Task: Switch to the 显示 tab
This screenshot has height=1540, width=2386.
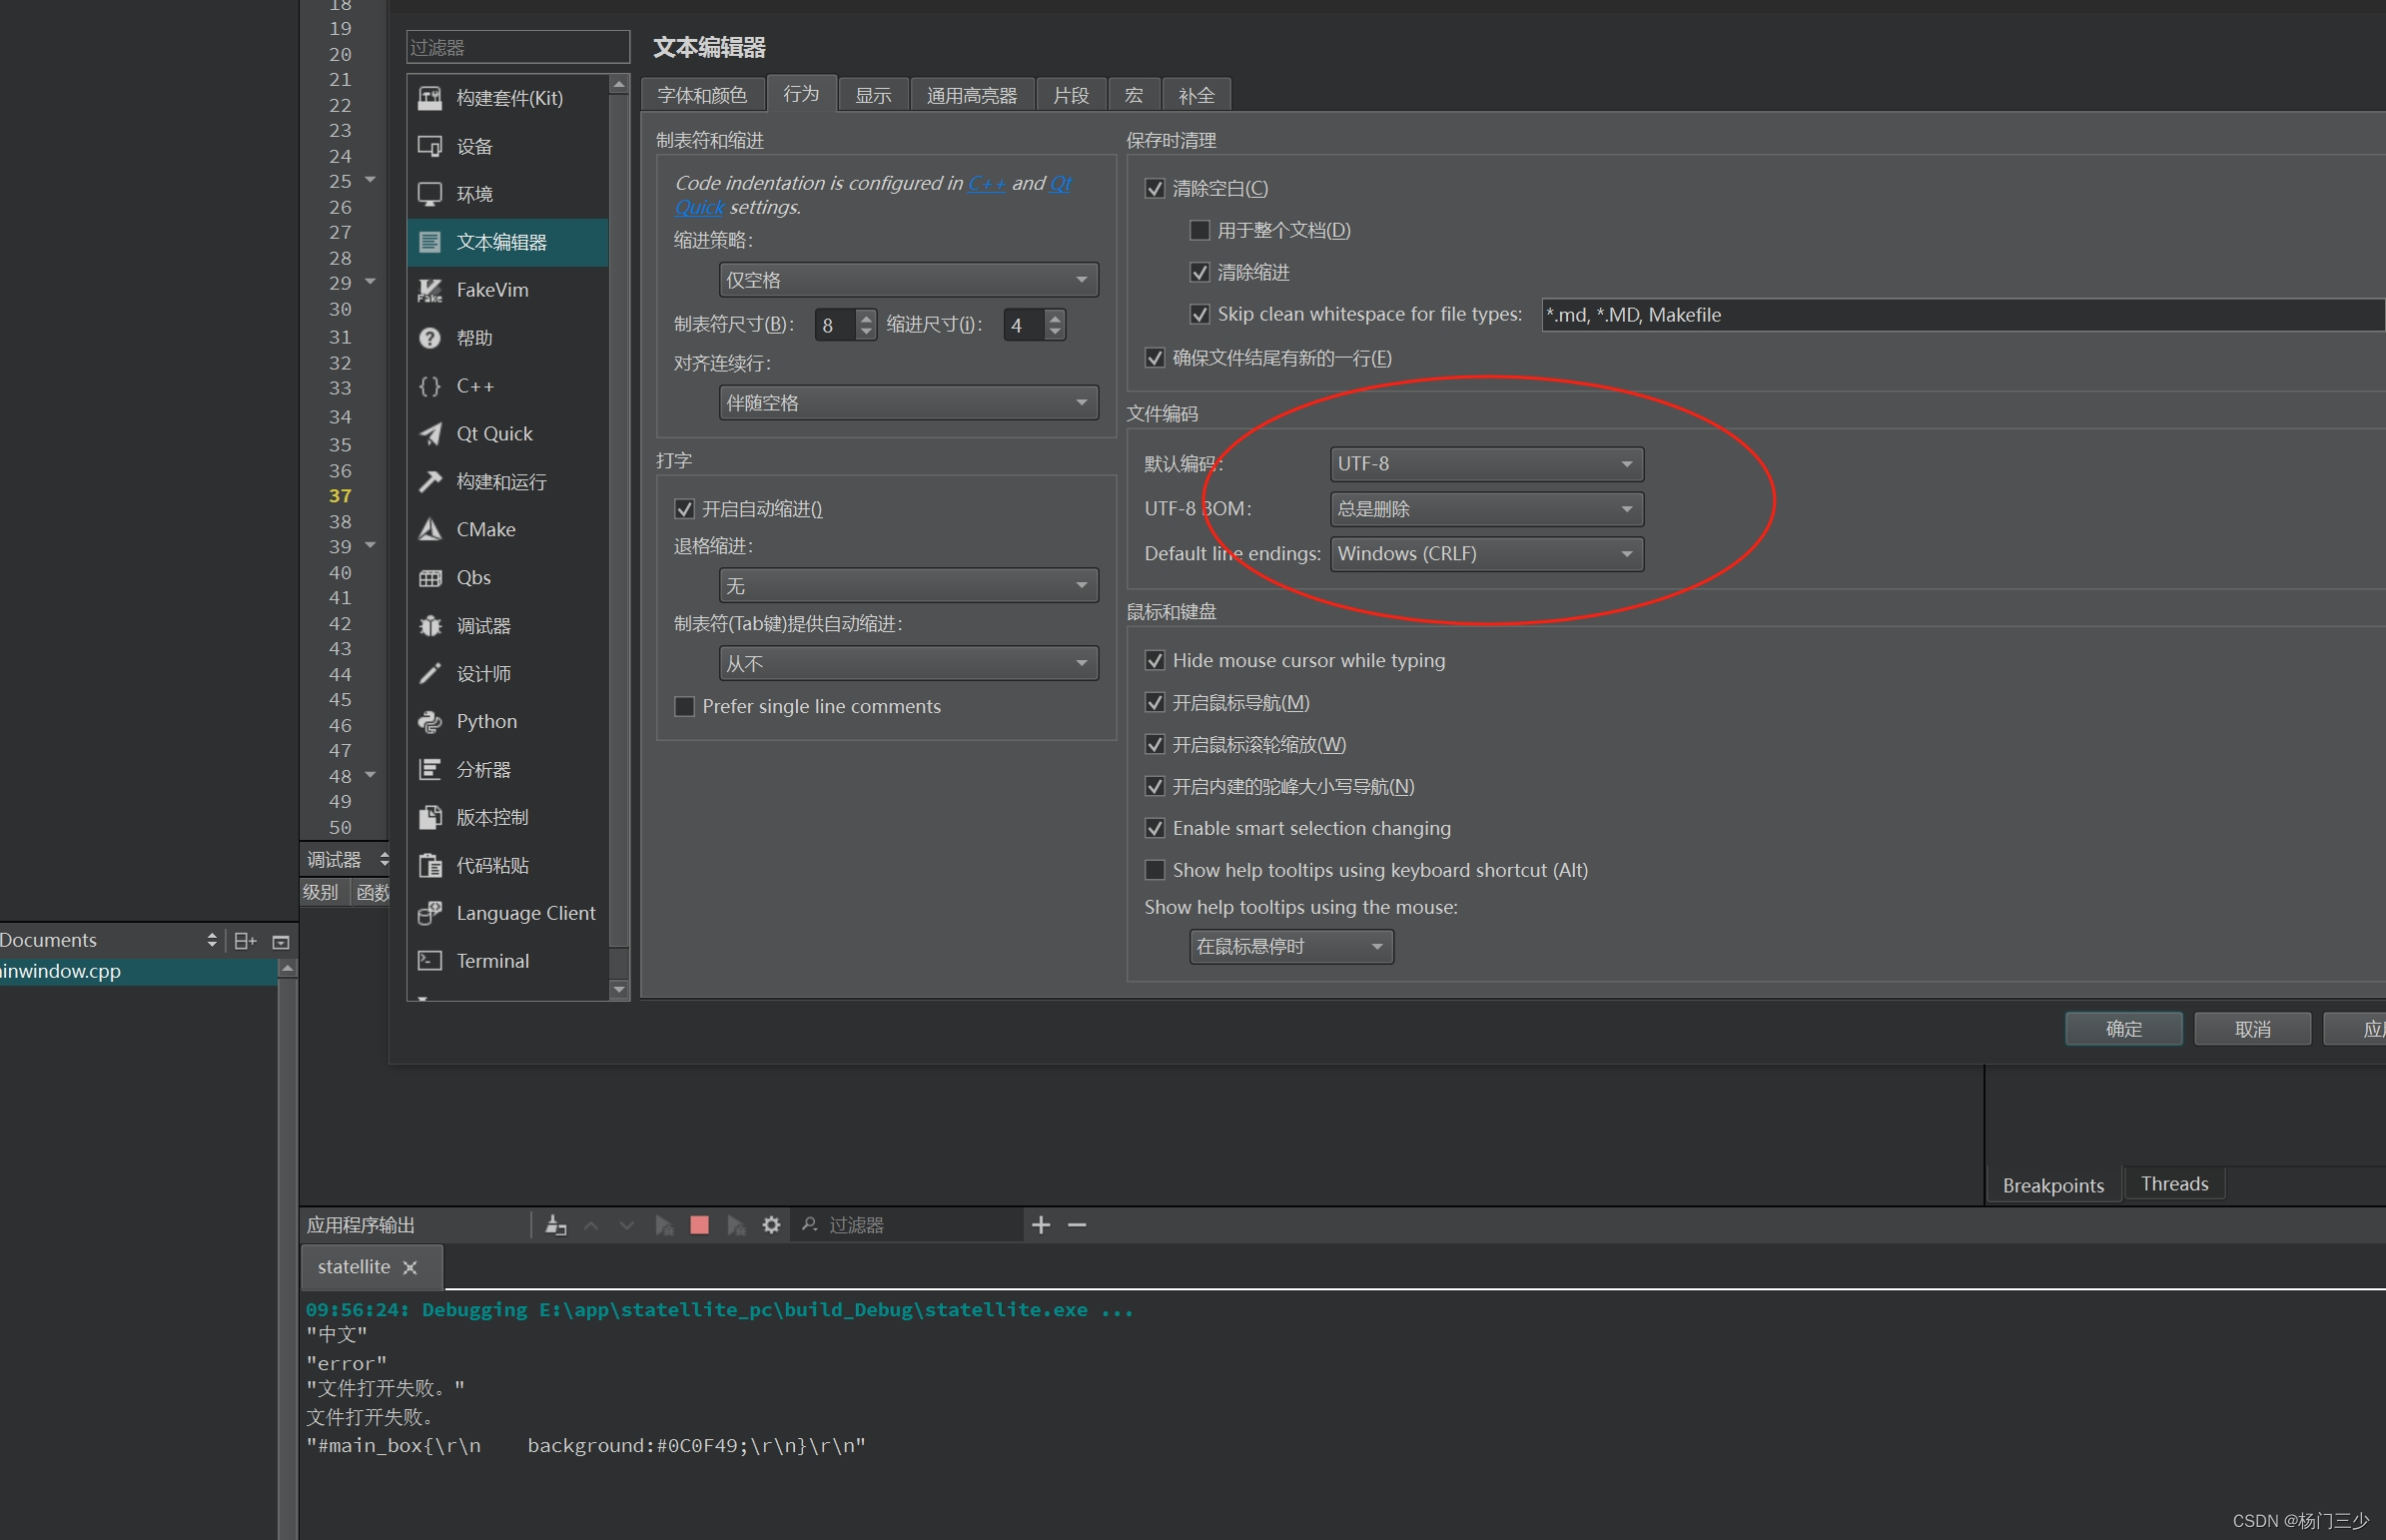Action: 872,94
